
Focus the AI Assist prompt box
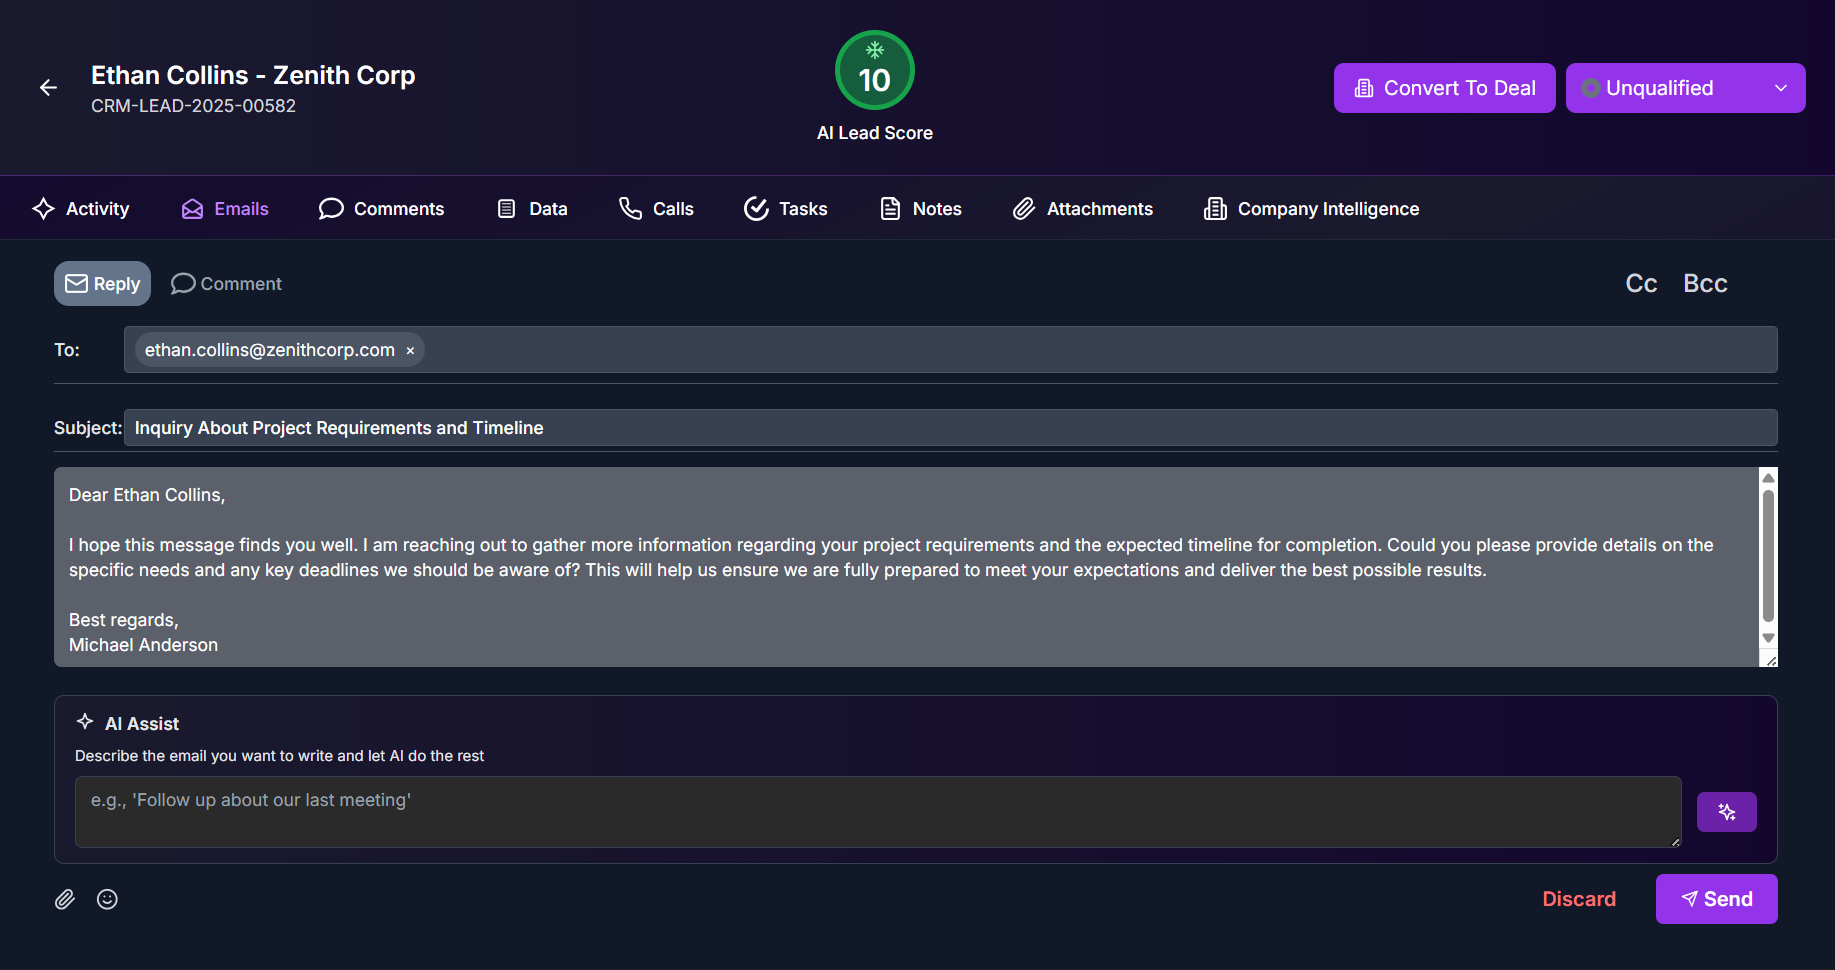pos(877,812)
